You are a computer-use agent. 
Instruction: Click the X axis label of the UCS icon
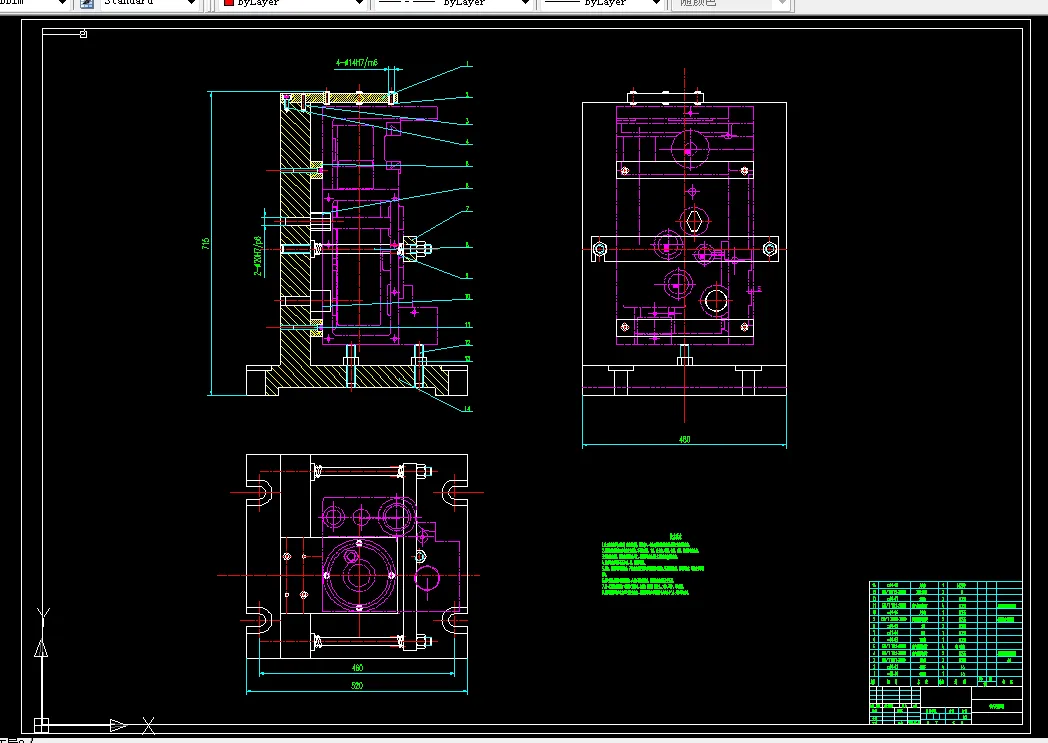point(148,725)
